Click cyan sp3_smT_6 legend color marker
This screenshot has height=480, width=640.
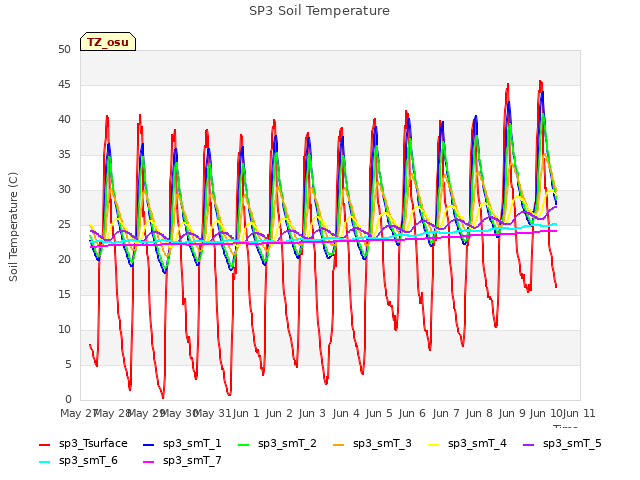coord(44,462)
